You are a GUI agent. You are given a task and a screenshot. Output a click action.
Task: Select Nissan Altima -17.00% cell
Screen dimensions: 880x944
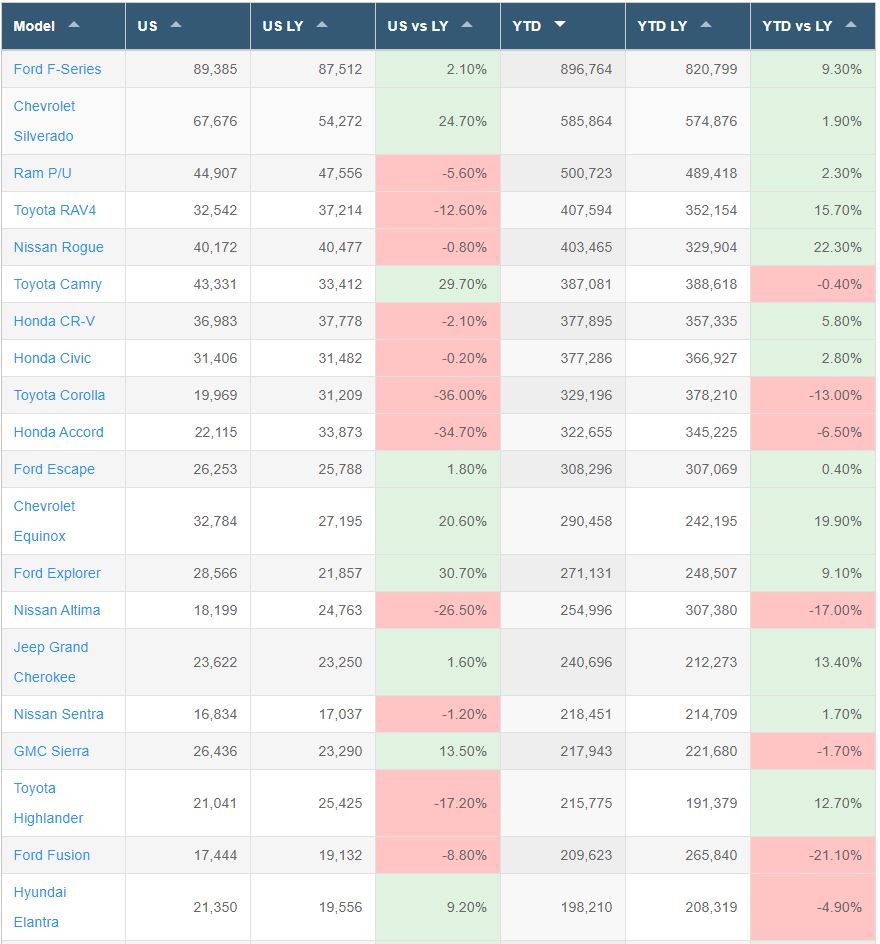pos(813,610)
